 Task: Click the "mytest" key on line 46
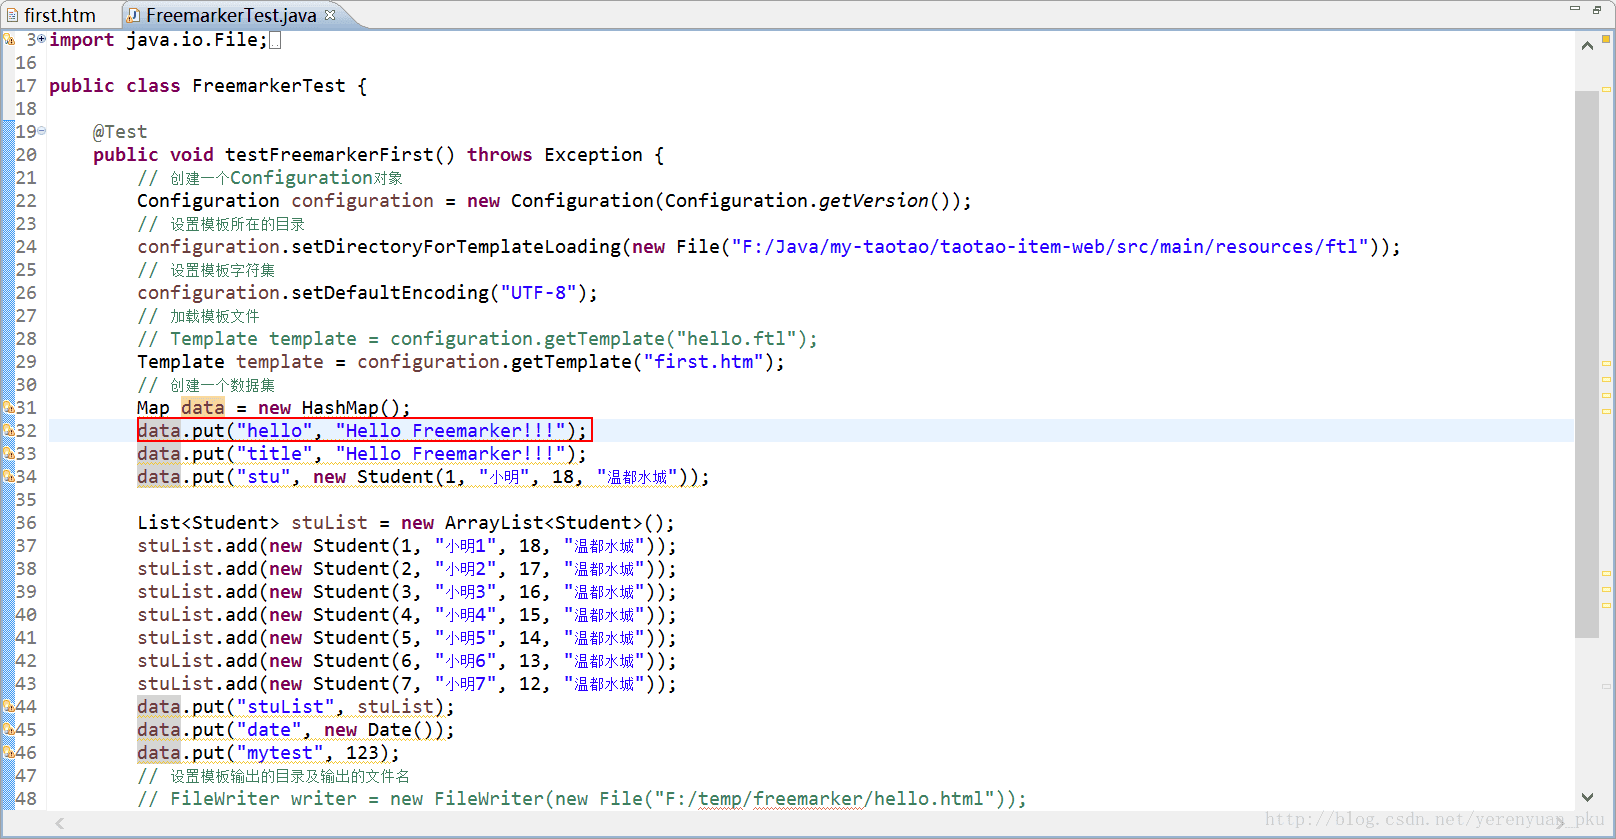click(280, 753)
